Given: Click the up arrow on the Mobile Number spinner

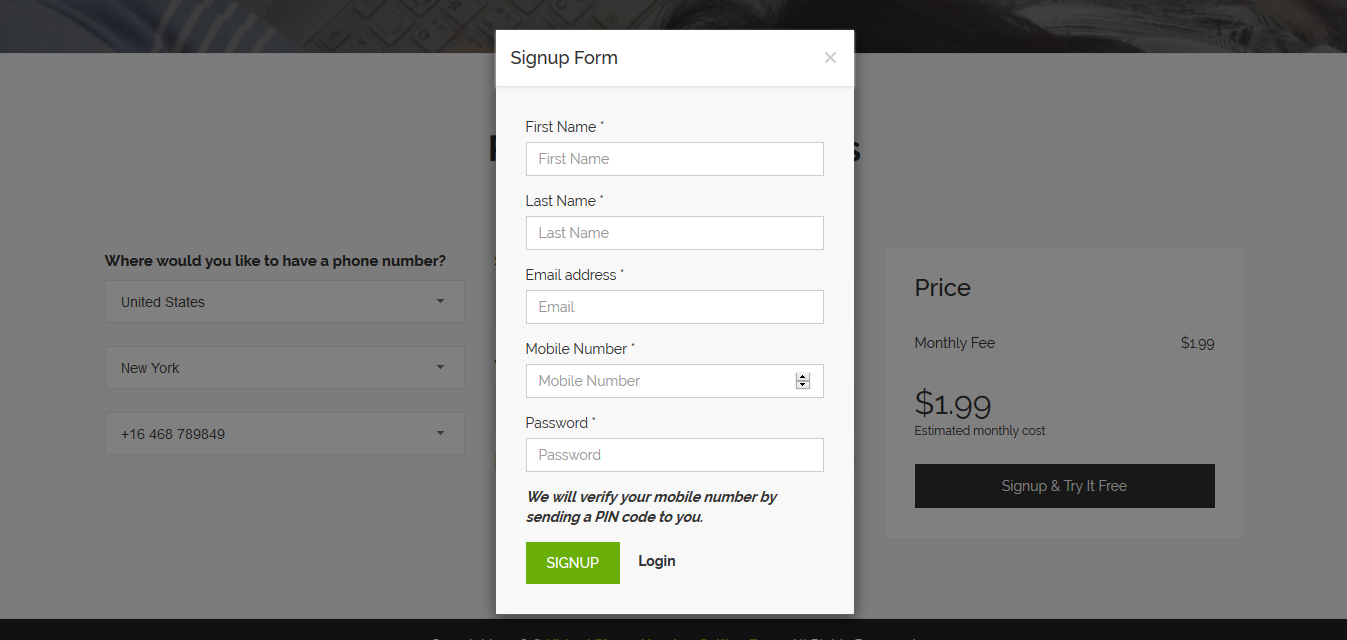Looking at the screenshot, I should 803,376.
